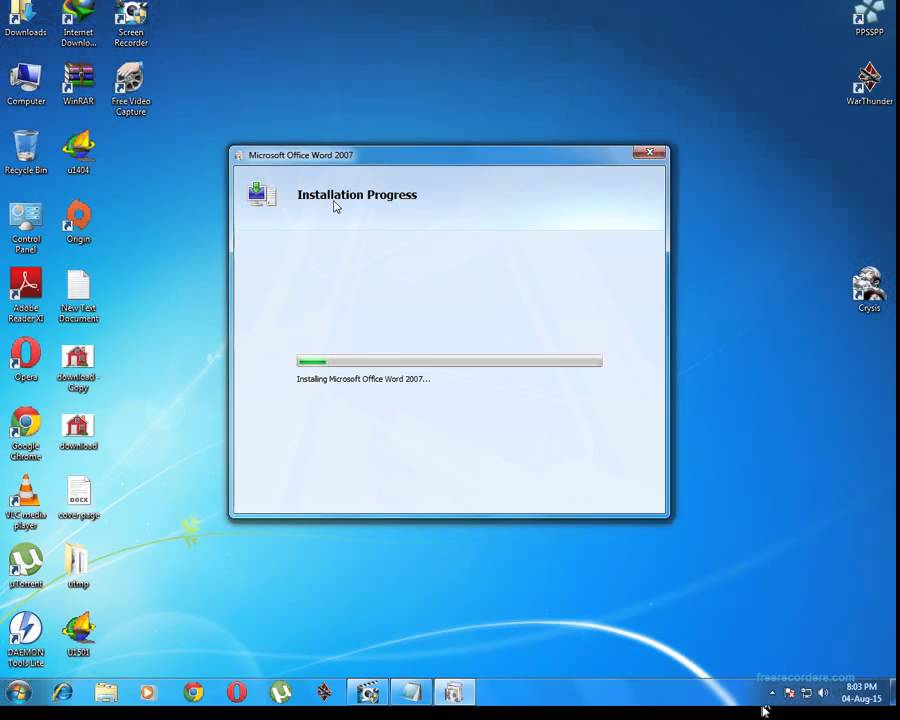The width and height of the screenshot is (900, 720).
Task: Switch to the blank window taskbar button
Action: click(411, 692)
